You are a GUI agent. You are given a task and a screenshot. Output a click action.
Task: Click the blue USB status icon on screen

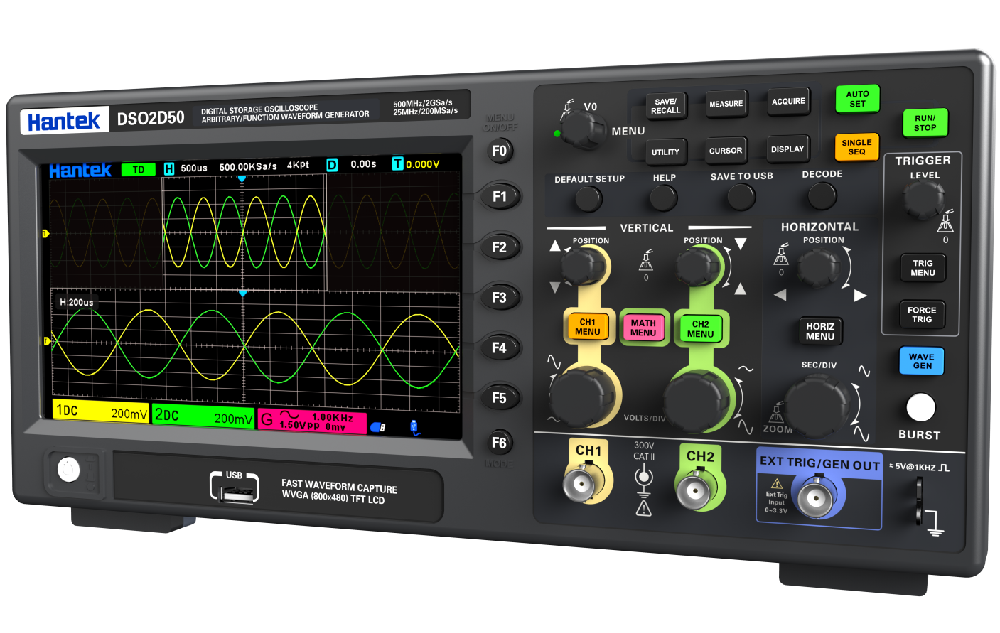pyautogui.click(x=378, y=427)
